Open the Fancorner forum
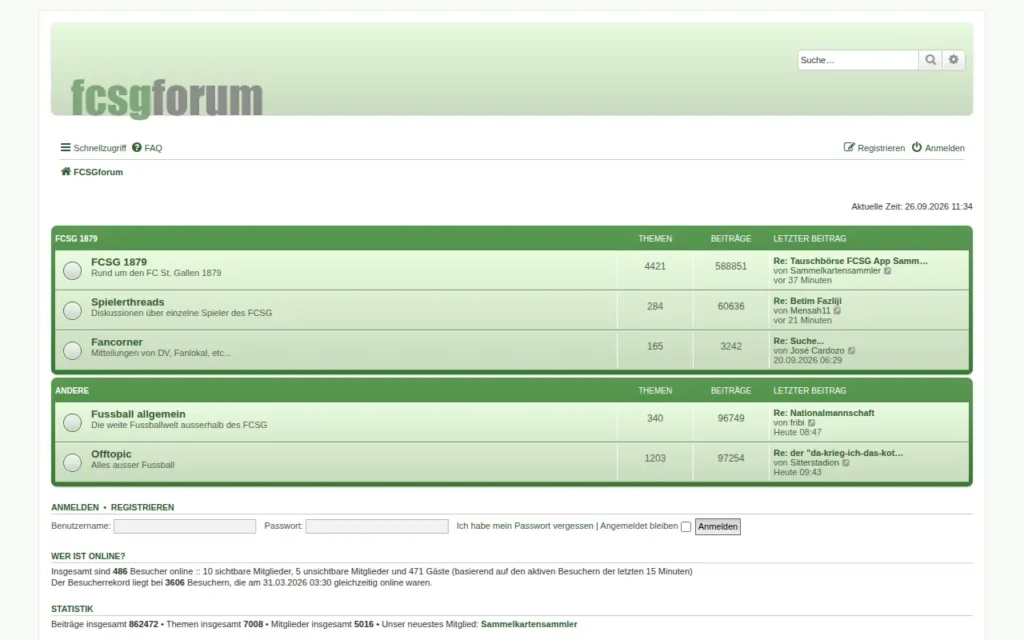This screenshot has height=640, width=1024. click(117, 342)
